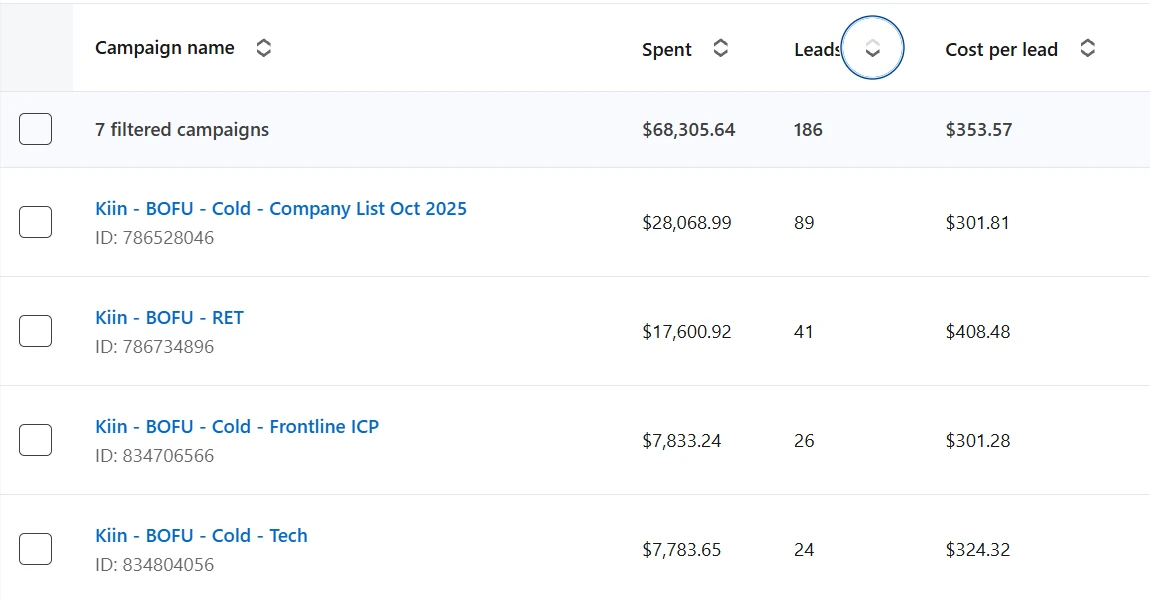The height and width of the screenshot is (601, 1150).
Task: Click cost per lead $301.28
Action: tap(978, 440)
